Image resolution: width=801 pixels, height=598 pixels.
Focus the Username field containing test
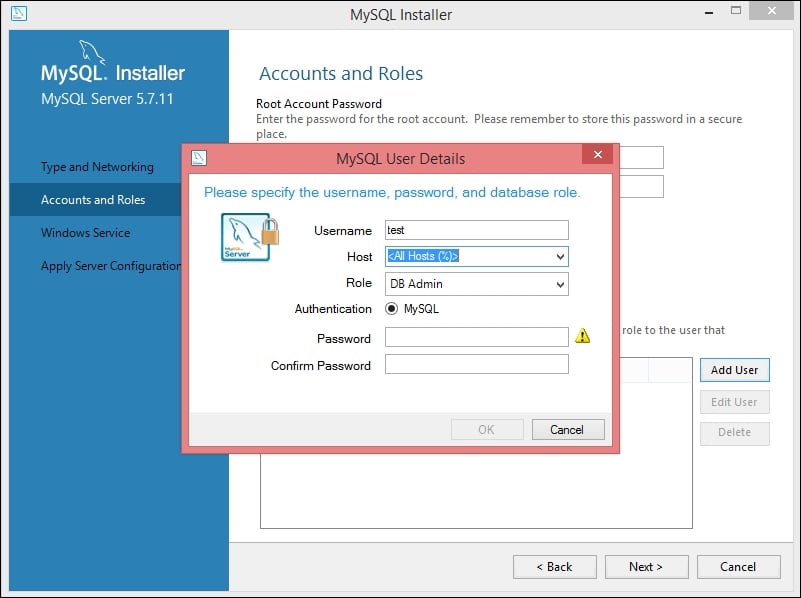pos(476,230)
